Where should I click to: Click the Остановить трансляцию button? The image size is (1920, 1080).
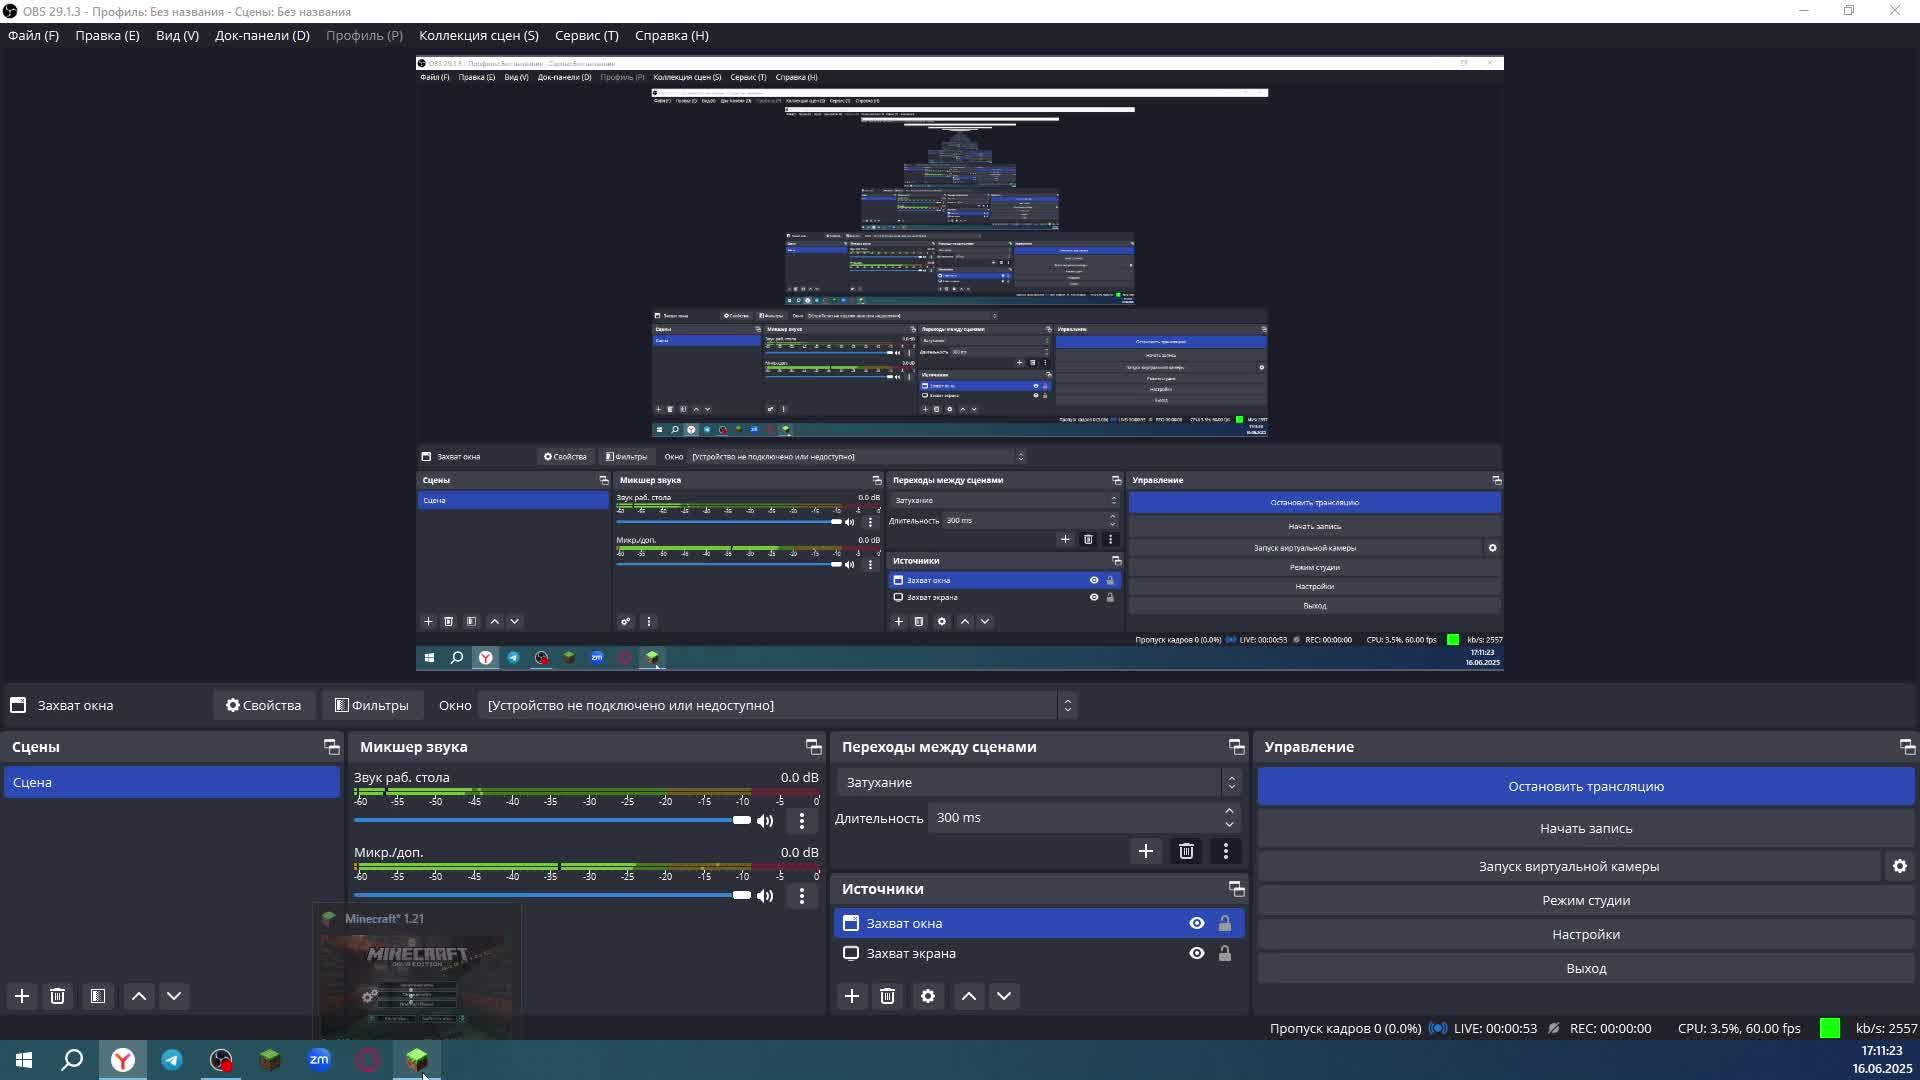click(x=1585, y=787)
